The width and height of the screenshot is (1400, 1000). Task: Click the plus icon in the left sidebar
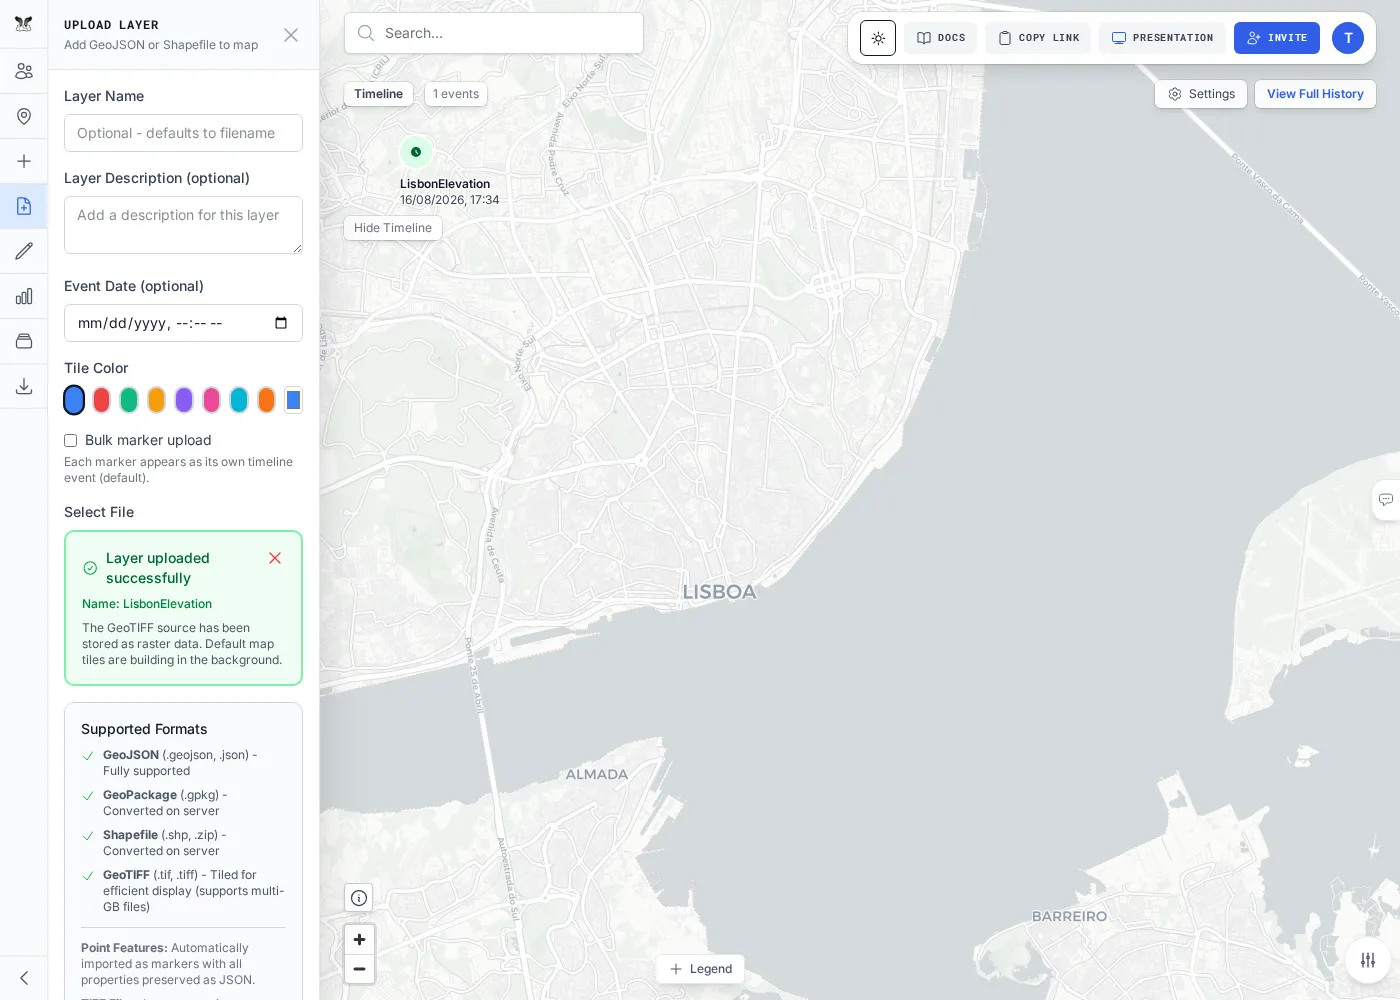24,161
